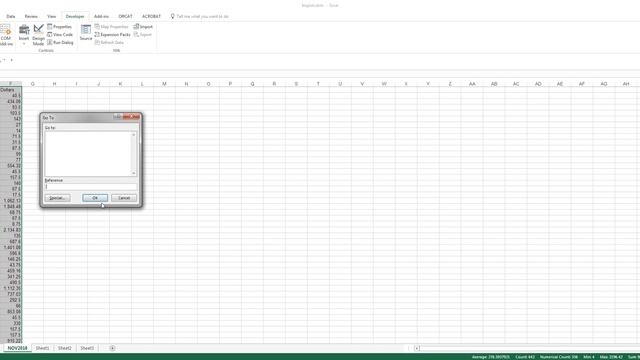Open the ORCAT ribbon tab
The width and height of the screenshot is (640, 360).
point(125,16)
